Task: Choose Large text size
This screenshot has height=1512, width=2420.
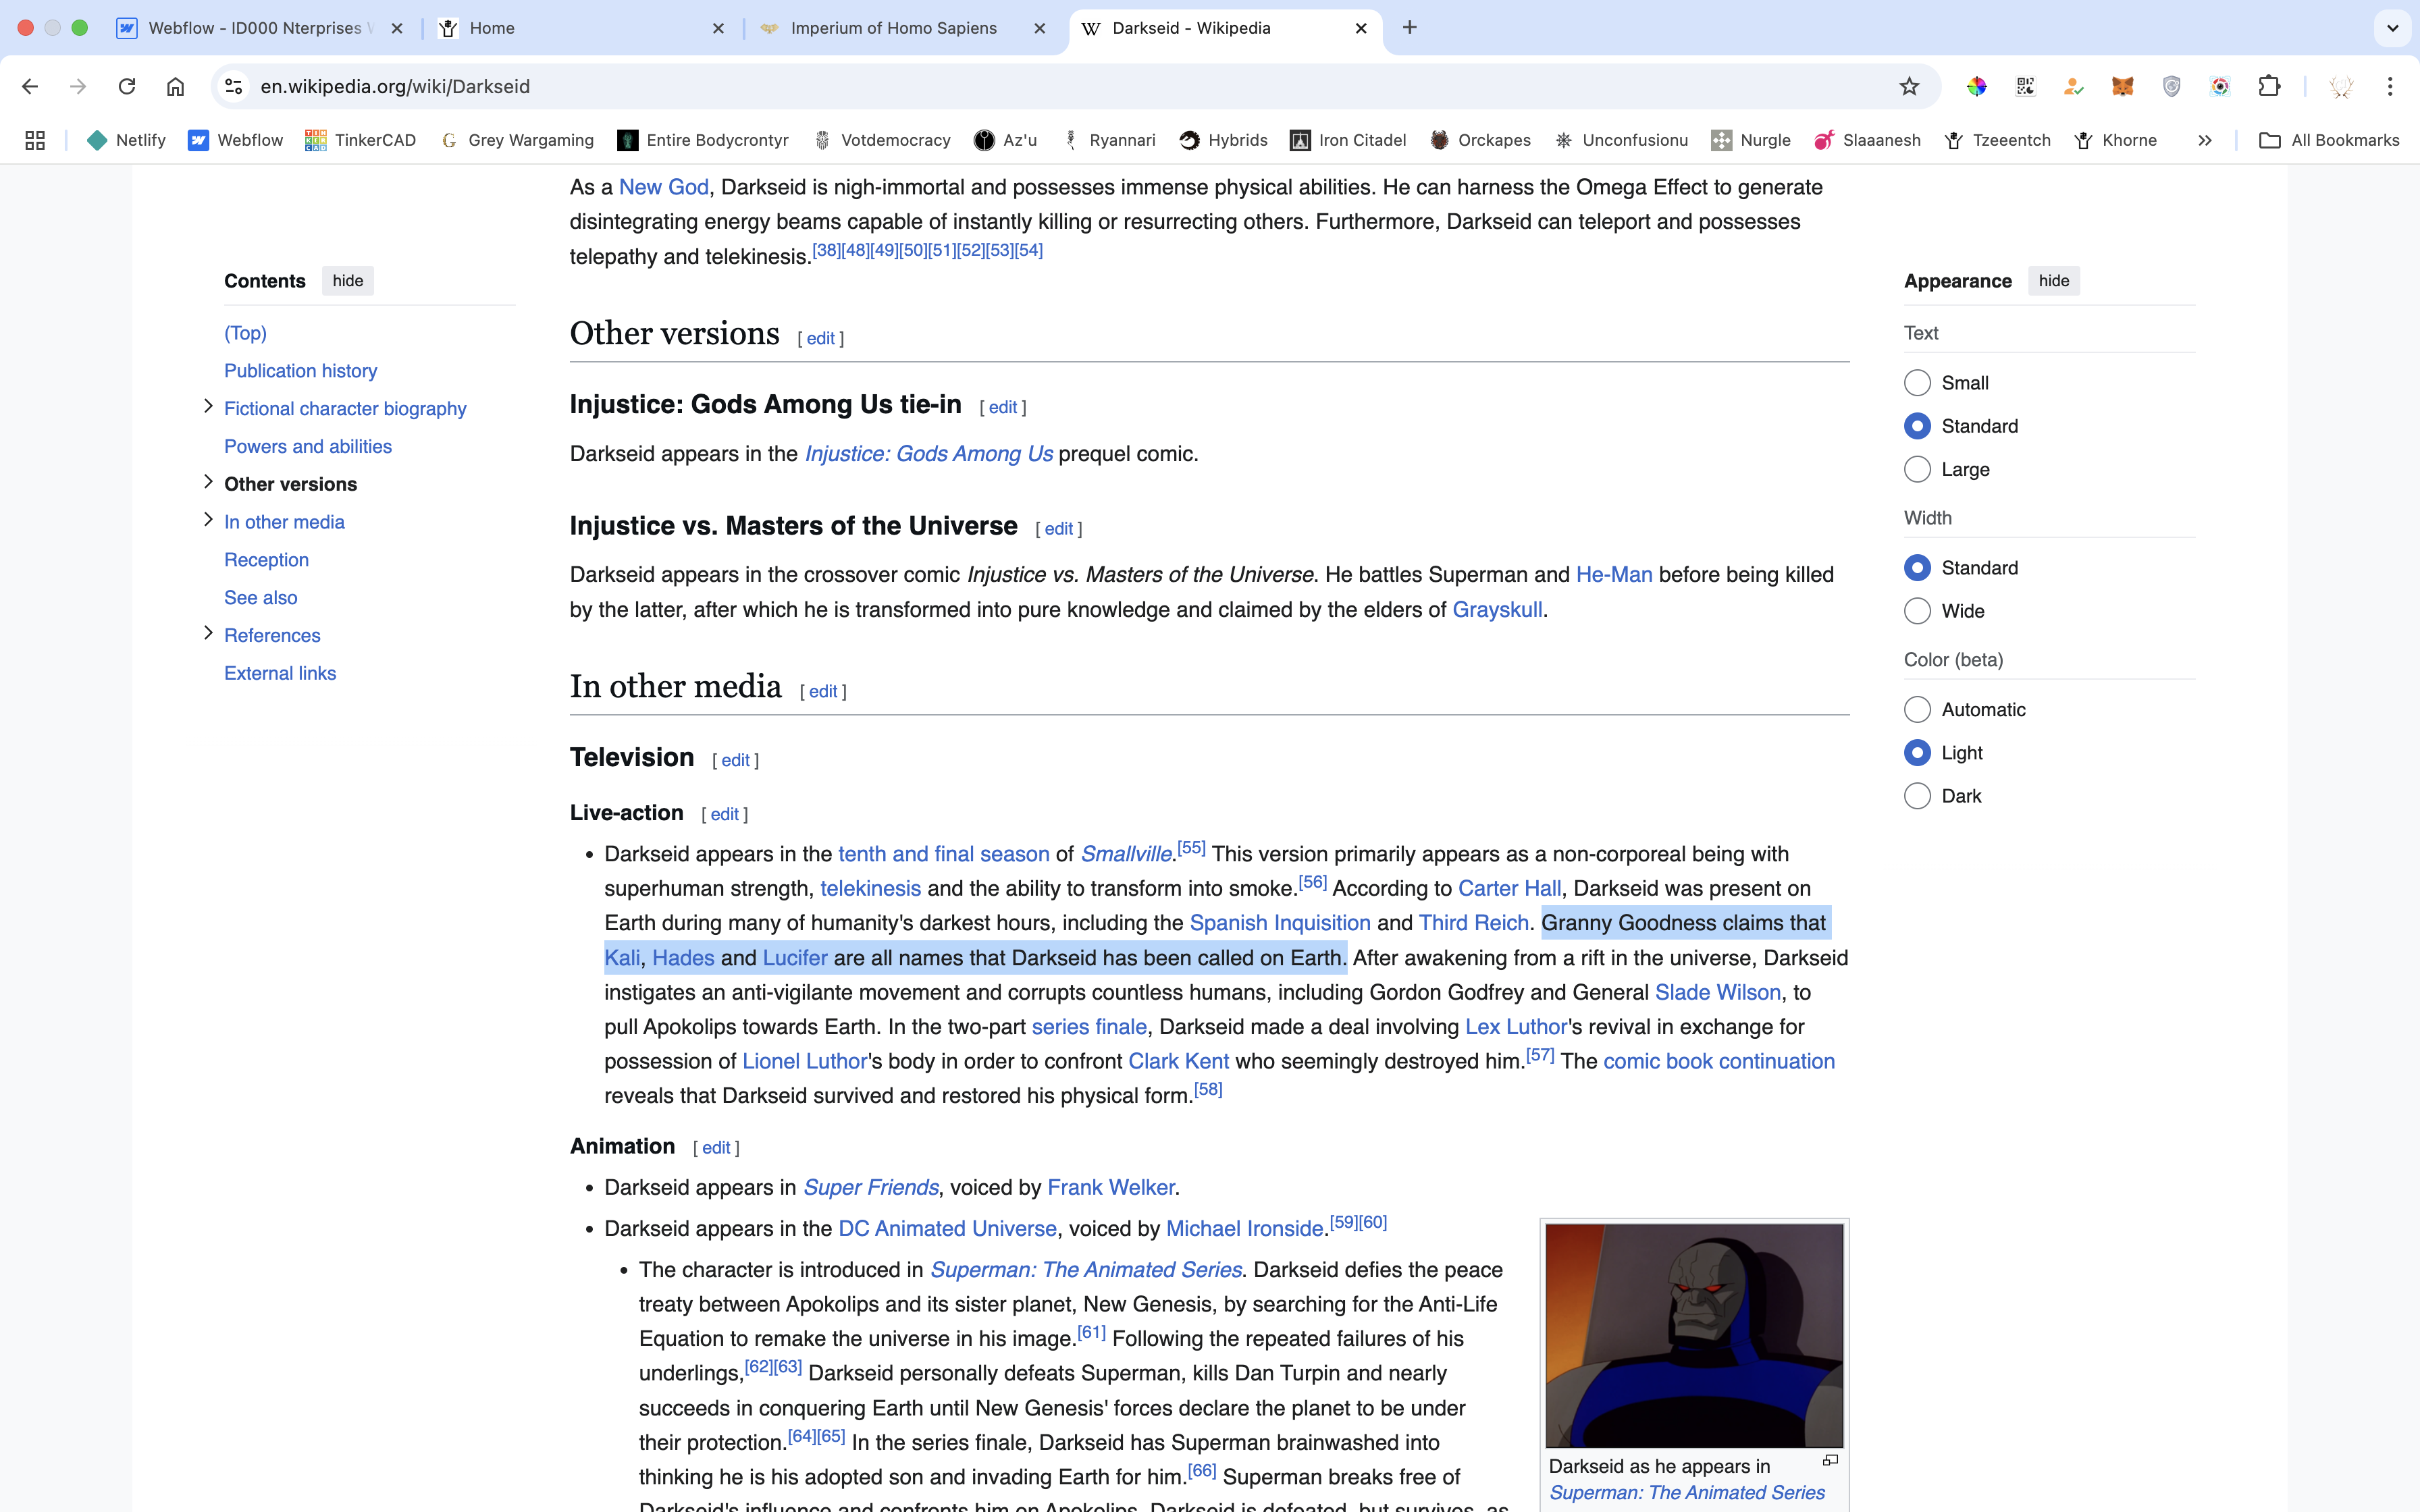Action: coord(1917,469)
